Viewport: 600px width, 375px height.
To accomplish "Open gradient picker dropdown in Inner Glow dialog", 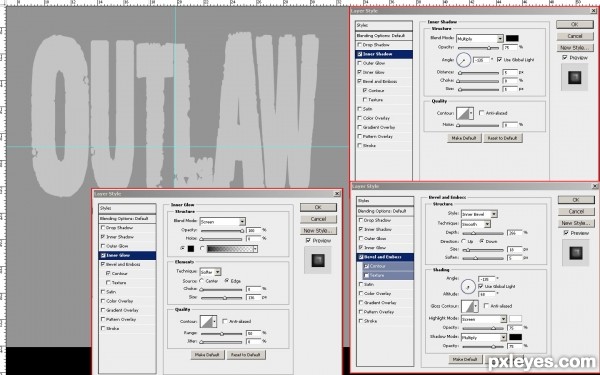I will pyautogui.click(x=255, y=249).
